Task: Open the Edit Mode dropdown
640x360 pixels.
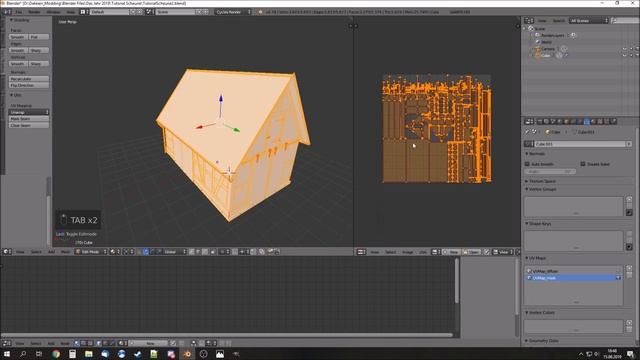Action: tap(91, 252)
